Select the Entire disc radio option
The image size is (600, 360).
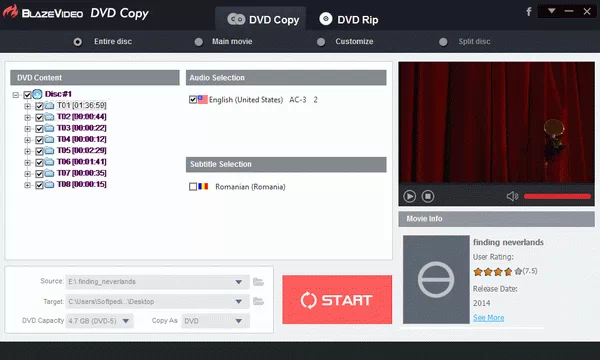78,42
